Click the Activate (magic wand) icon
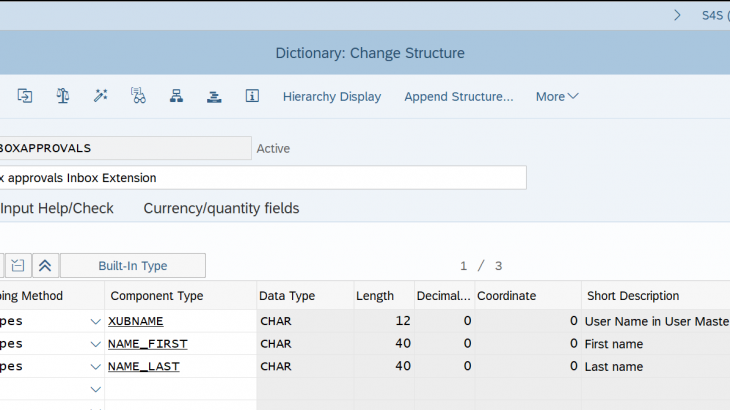Image resolution: width=730 pixels, height=410 pixels. [x=101, y=96]
